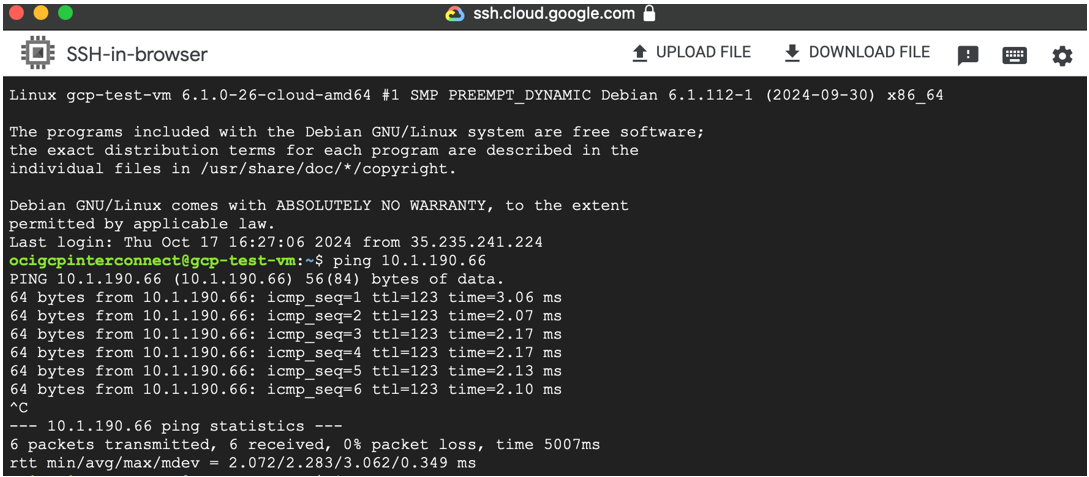Click the padlock icon beside the URL
This screenshot has height=477, width=1089.
[x=649, y=14]
